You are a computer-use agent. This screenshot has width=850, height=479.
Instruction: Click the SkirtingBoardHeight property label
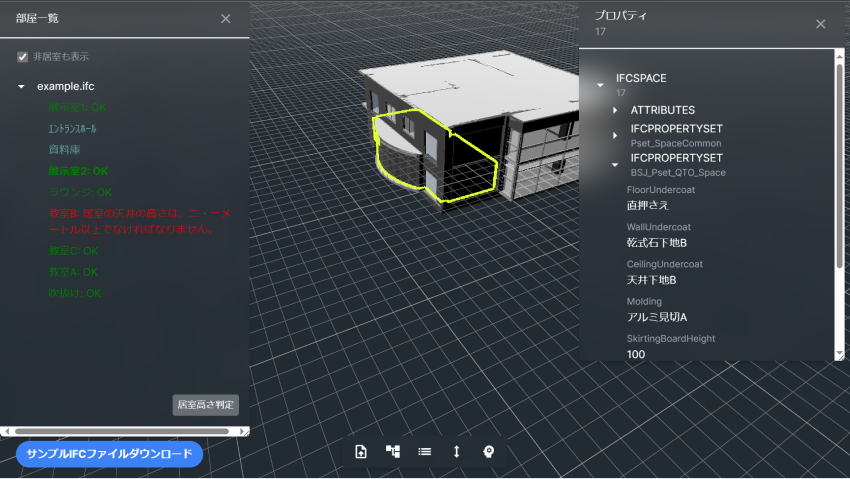671,339
